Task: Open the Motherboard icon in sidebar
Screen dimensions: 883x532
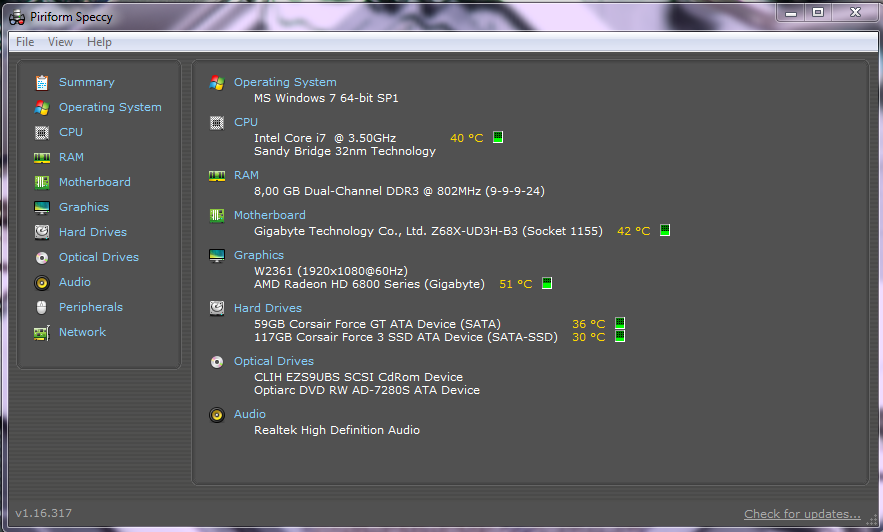Action: (42, 182)
